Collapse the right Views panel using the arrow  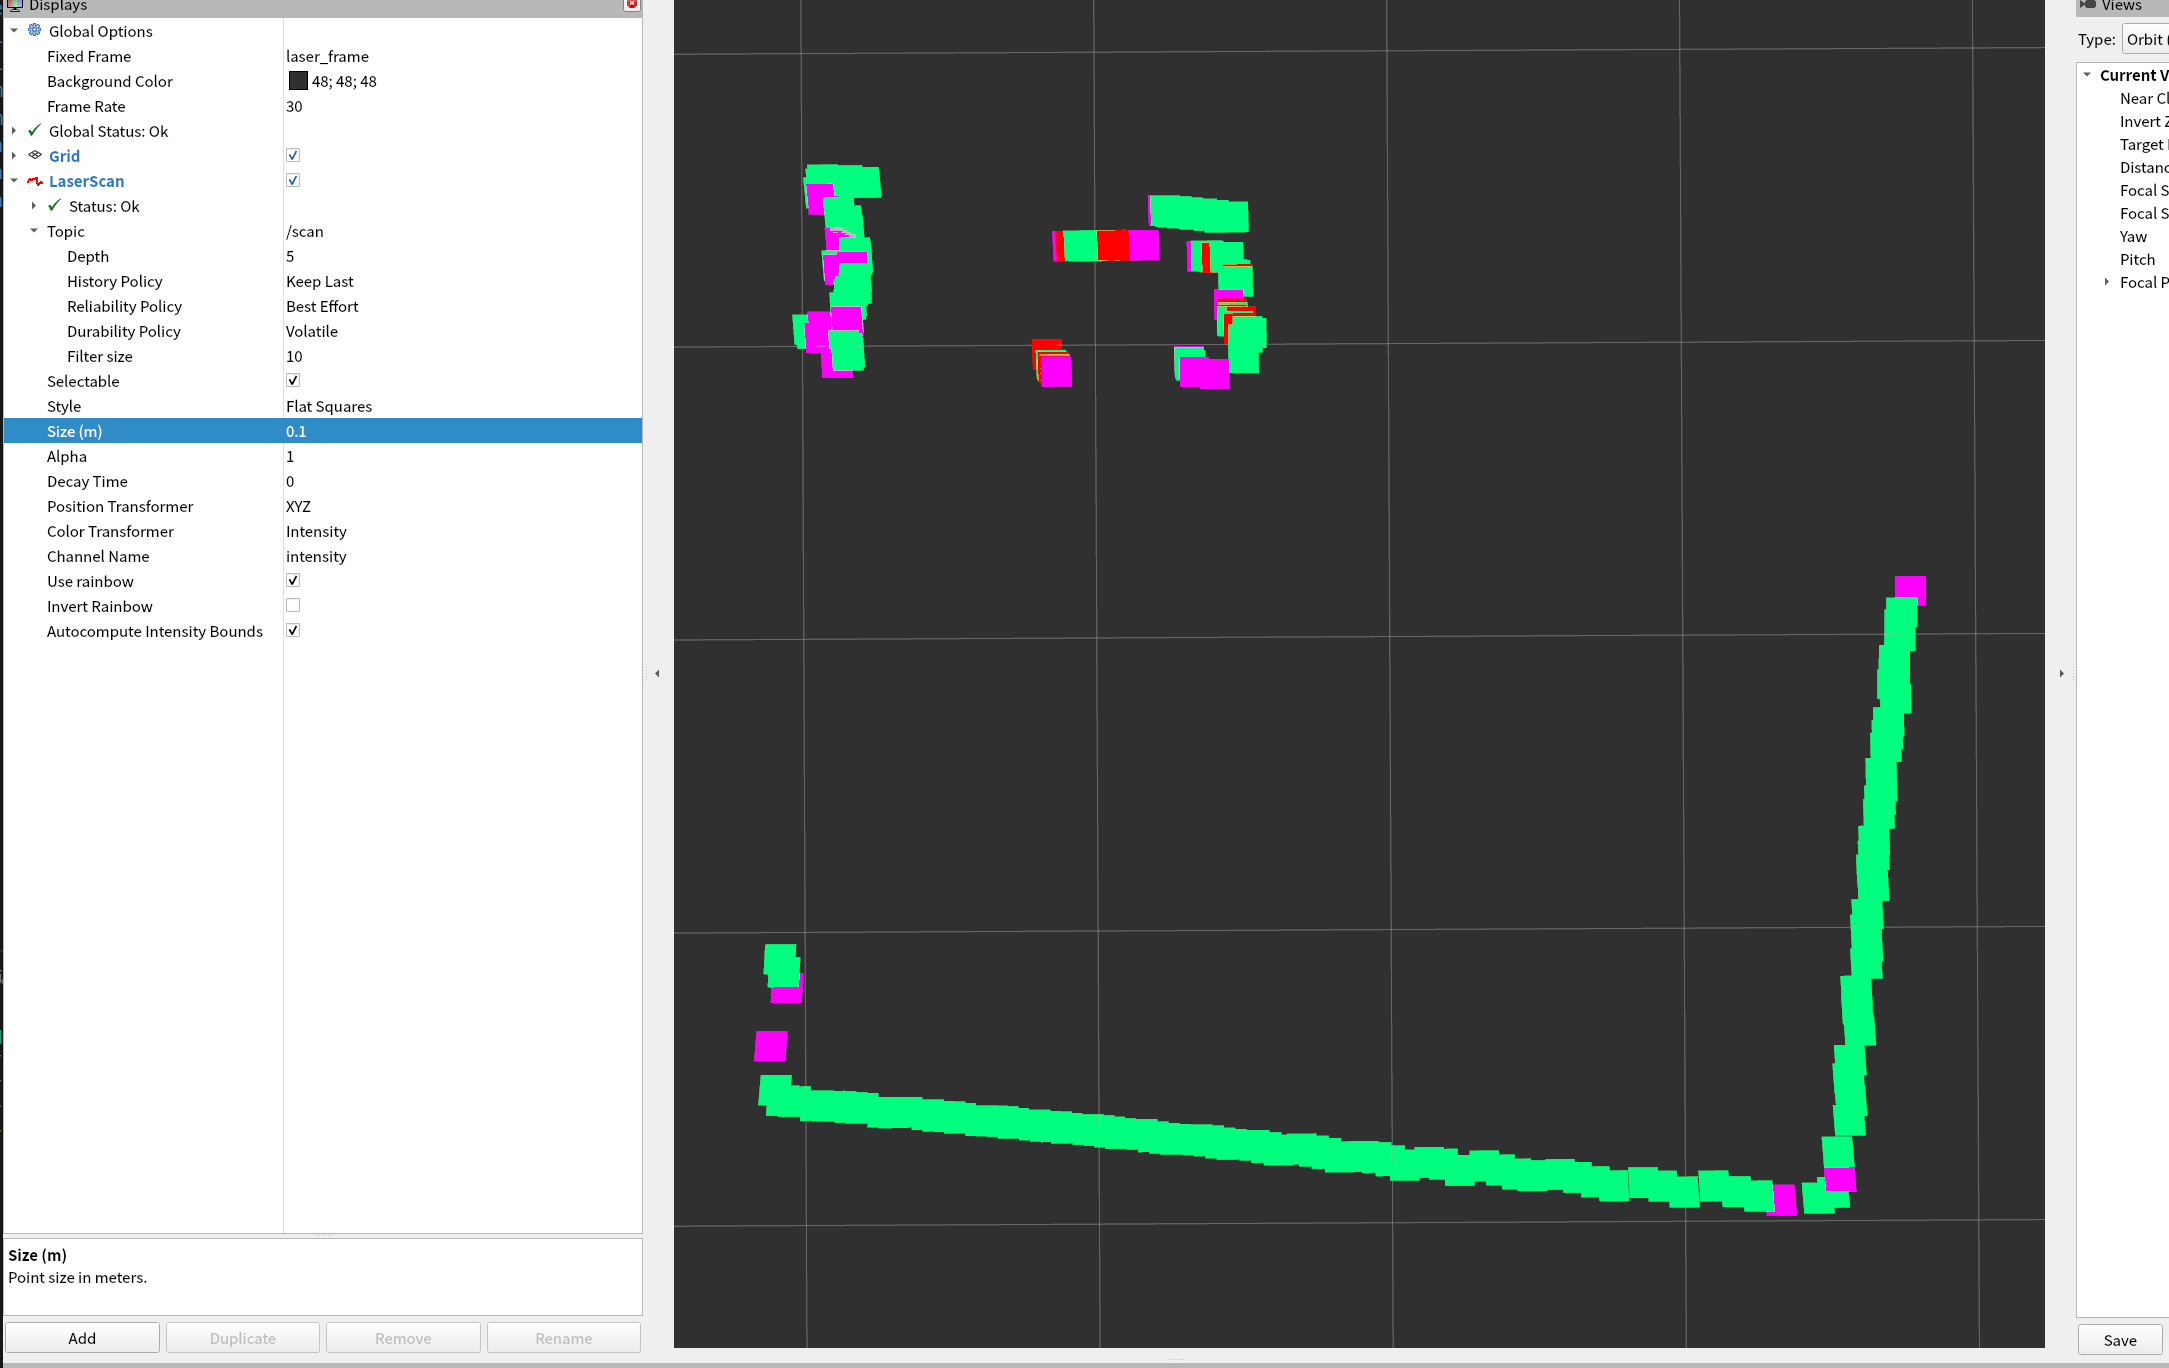point(2061,674)
